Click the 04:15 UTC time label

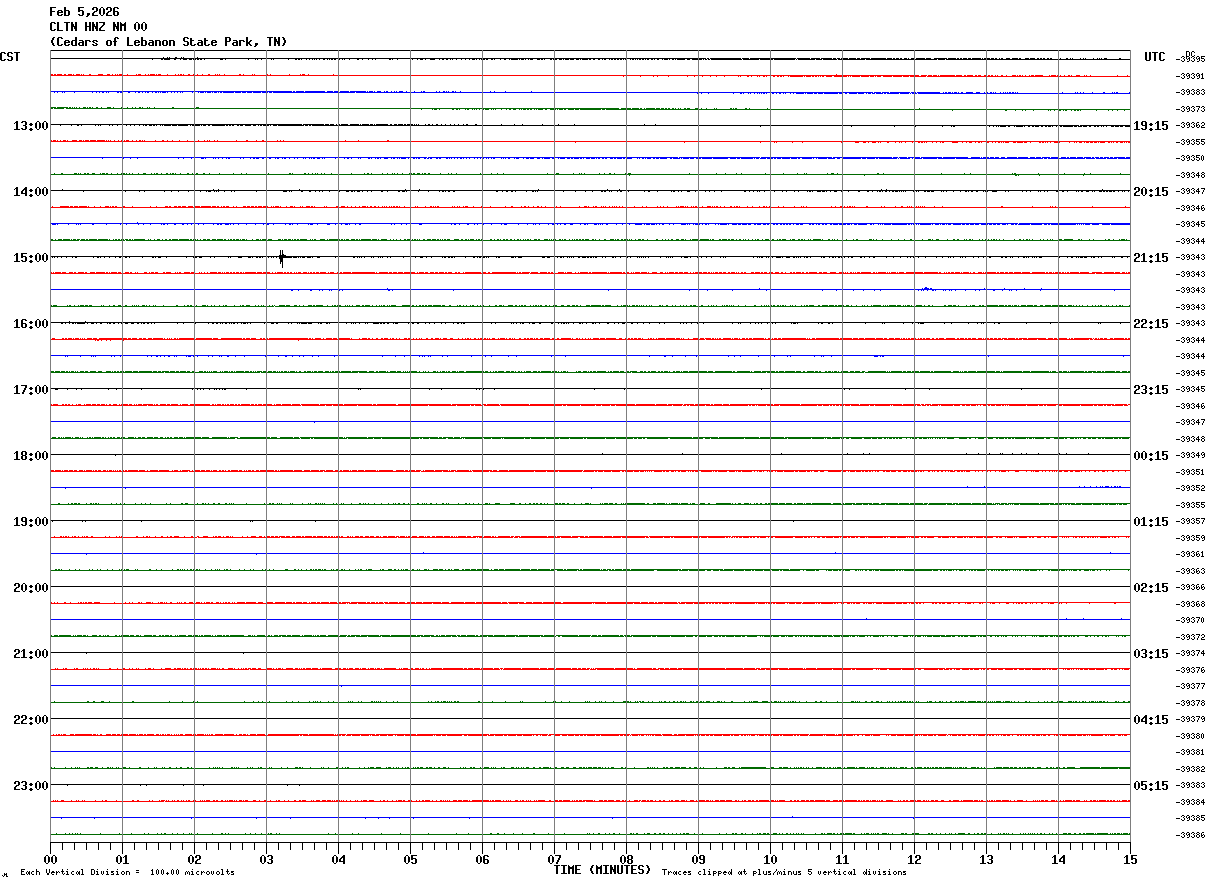[1151, 720]
